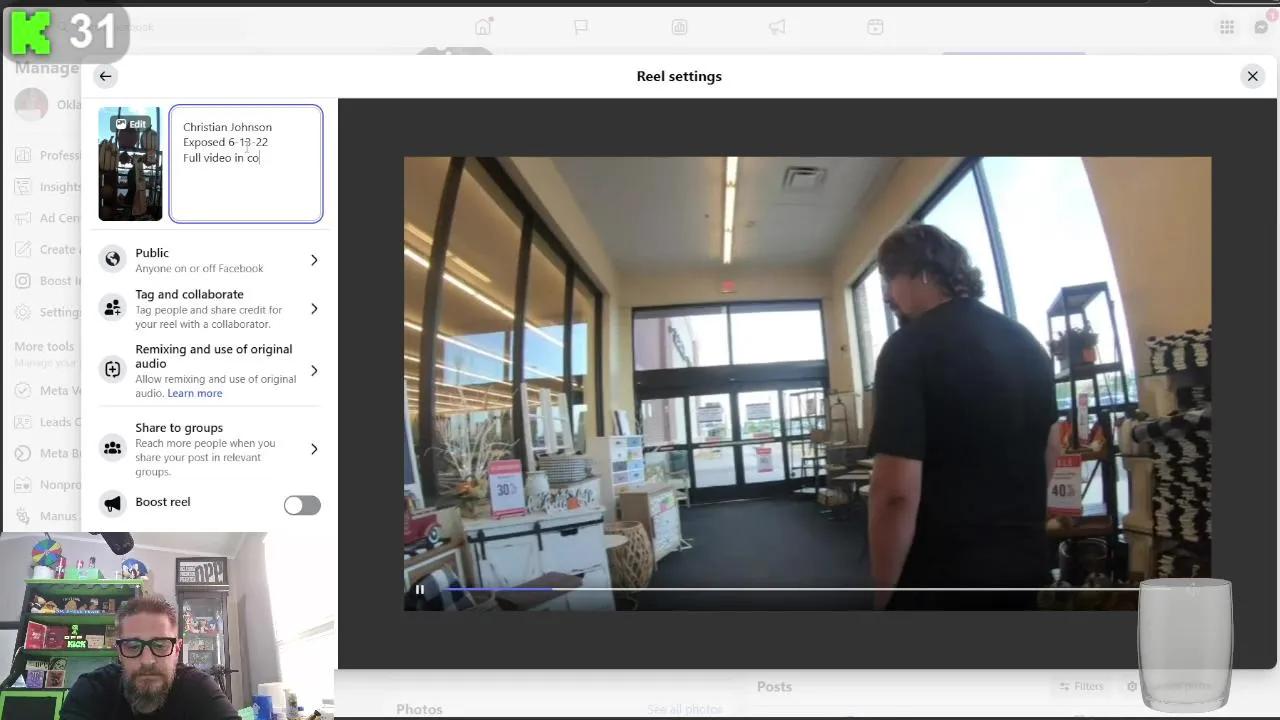Click the Reel settings title text
Image resolution: width=1280 pixels, height=720 pixels.
coord(679,76)
